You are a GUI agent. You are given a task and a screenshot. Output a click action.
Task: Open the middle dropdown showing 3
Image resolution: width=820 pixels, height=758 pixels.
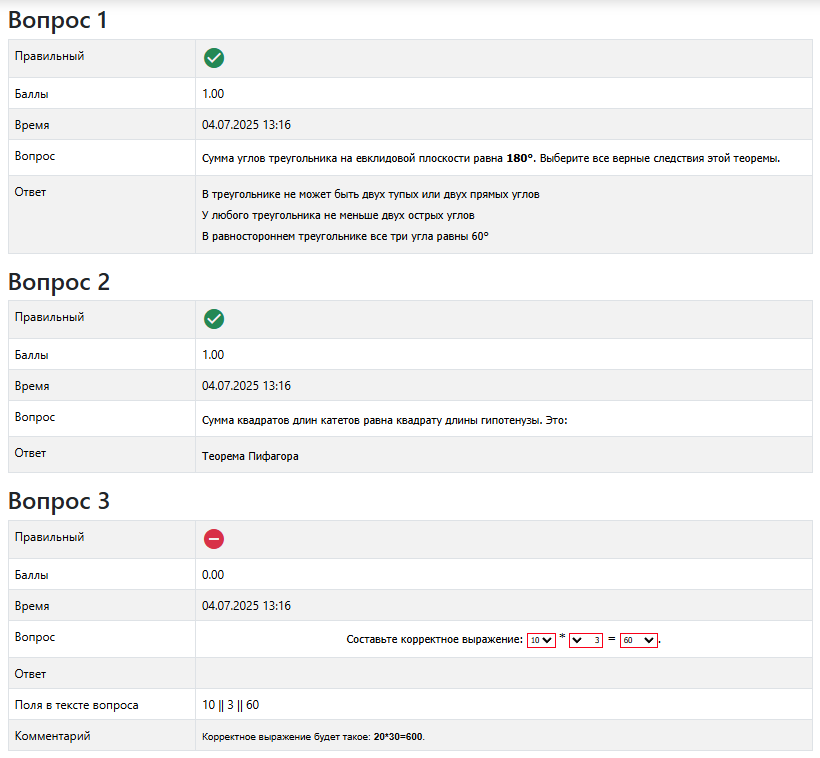[x=585, y=640]
